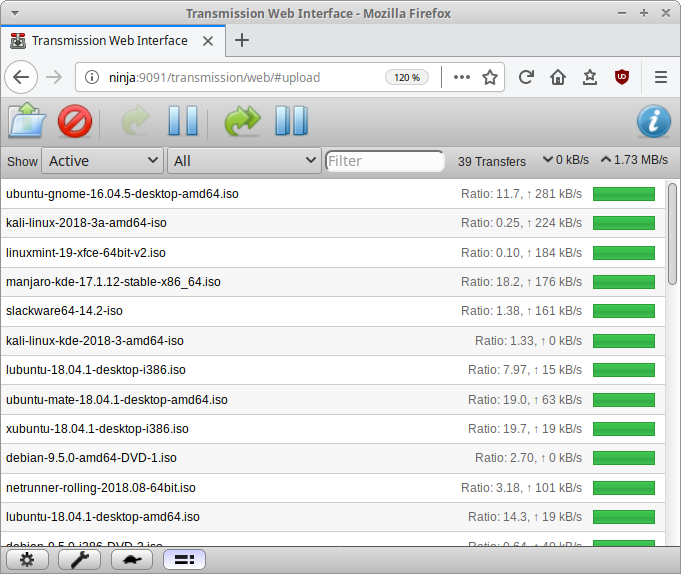Open the window menu arrow in title bar

tap(15, 13)
